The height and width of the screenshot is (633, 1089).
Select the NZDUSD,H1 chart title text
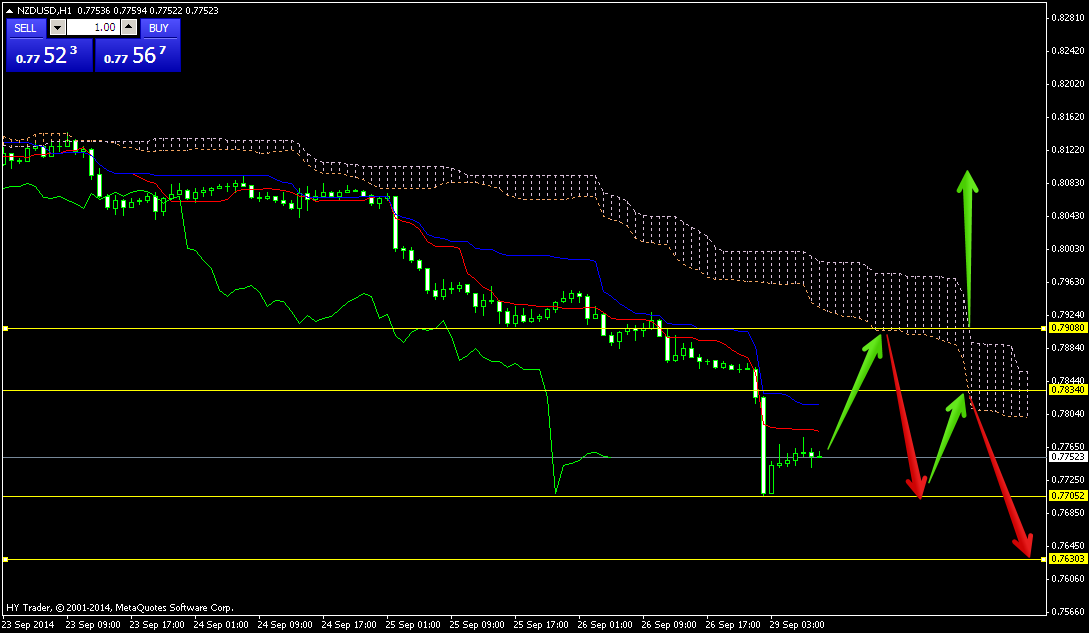44,10
